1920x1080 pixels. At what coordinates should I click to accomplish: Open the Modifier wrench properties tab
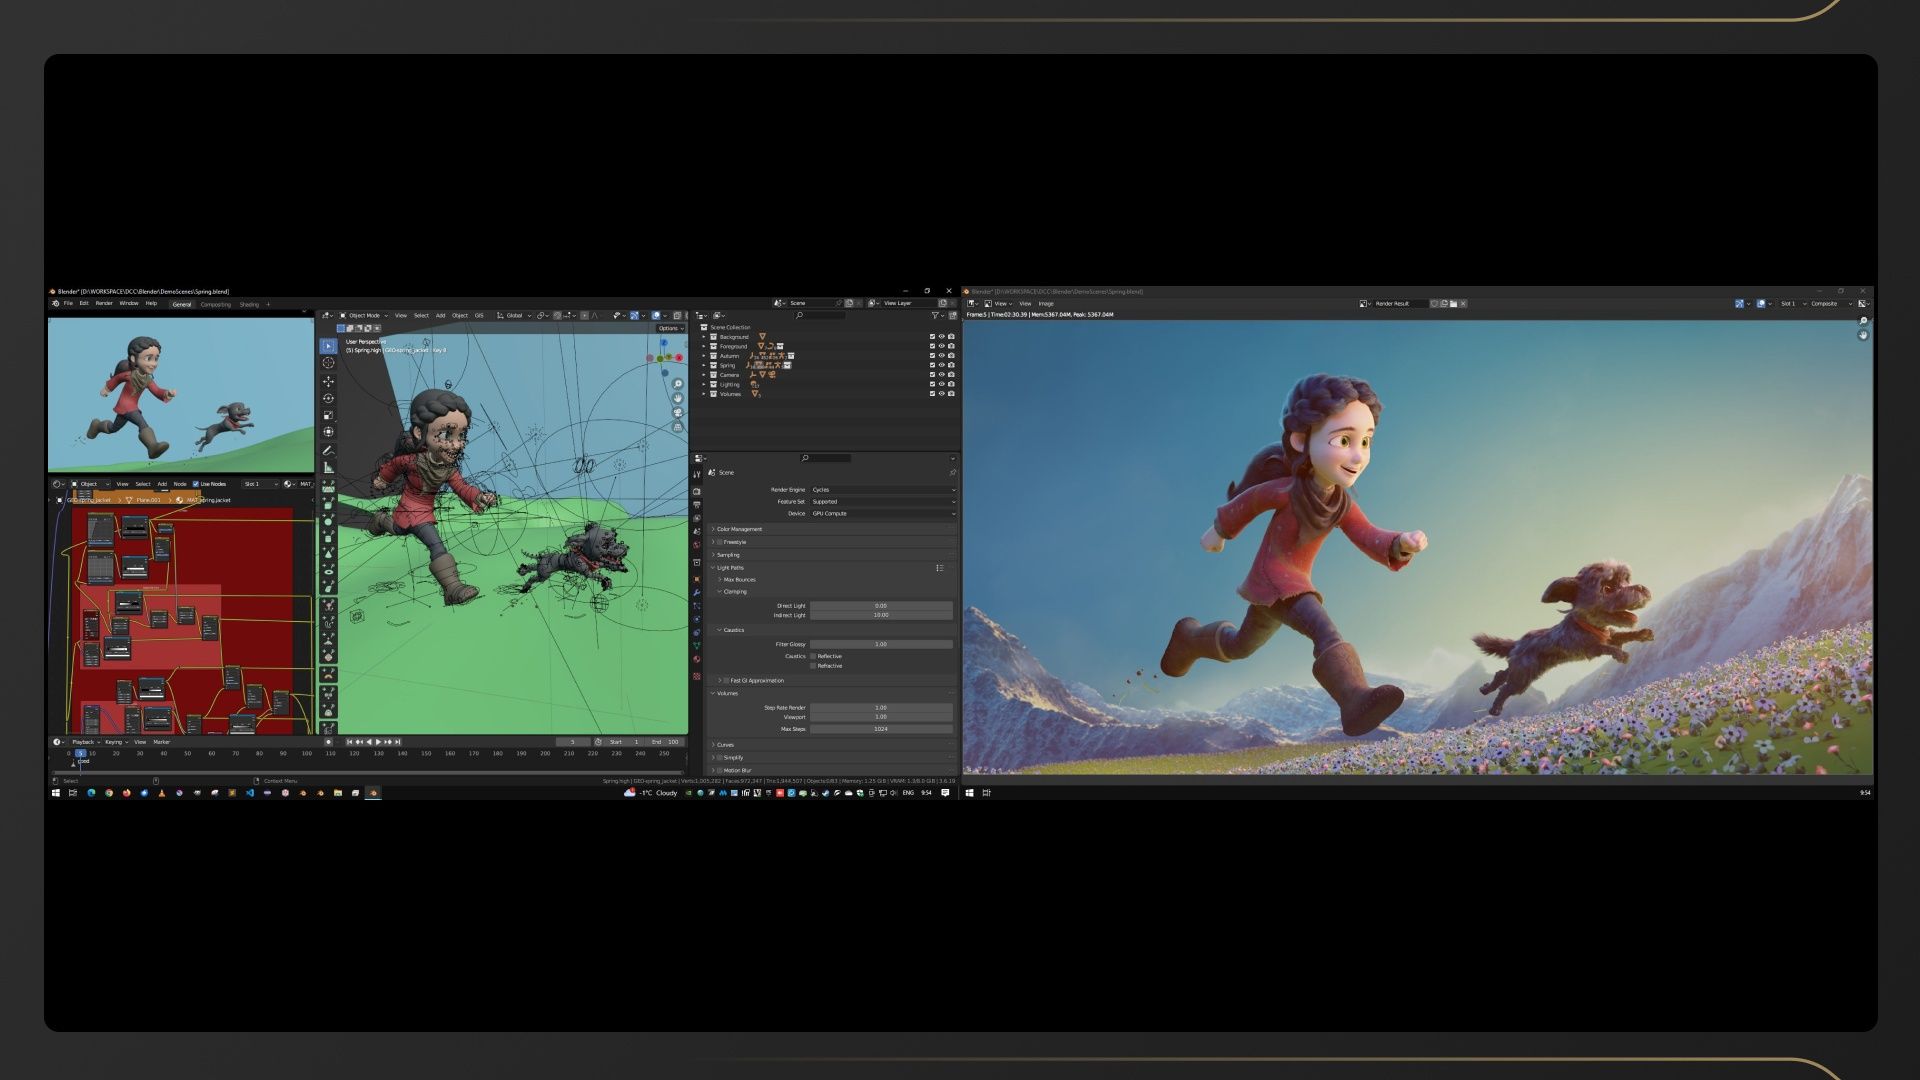tap(697, 593)
